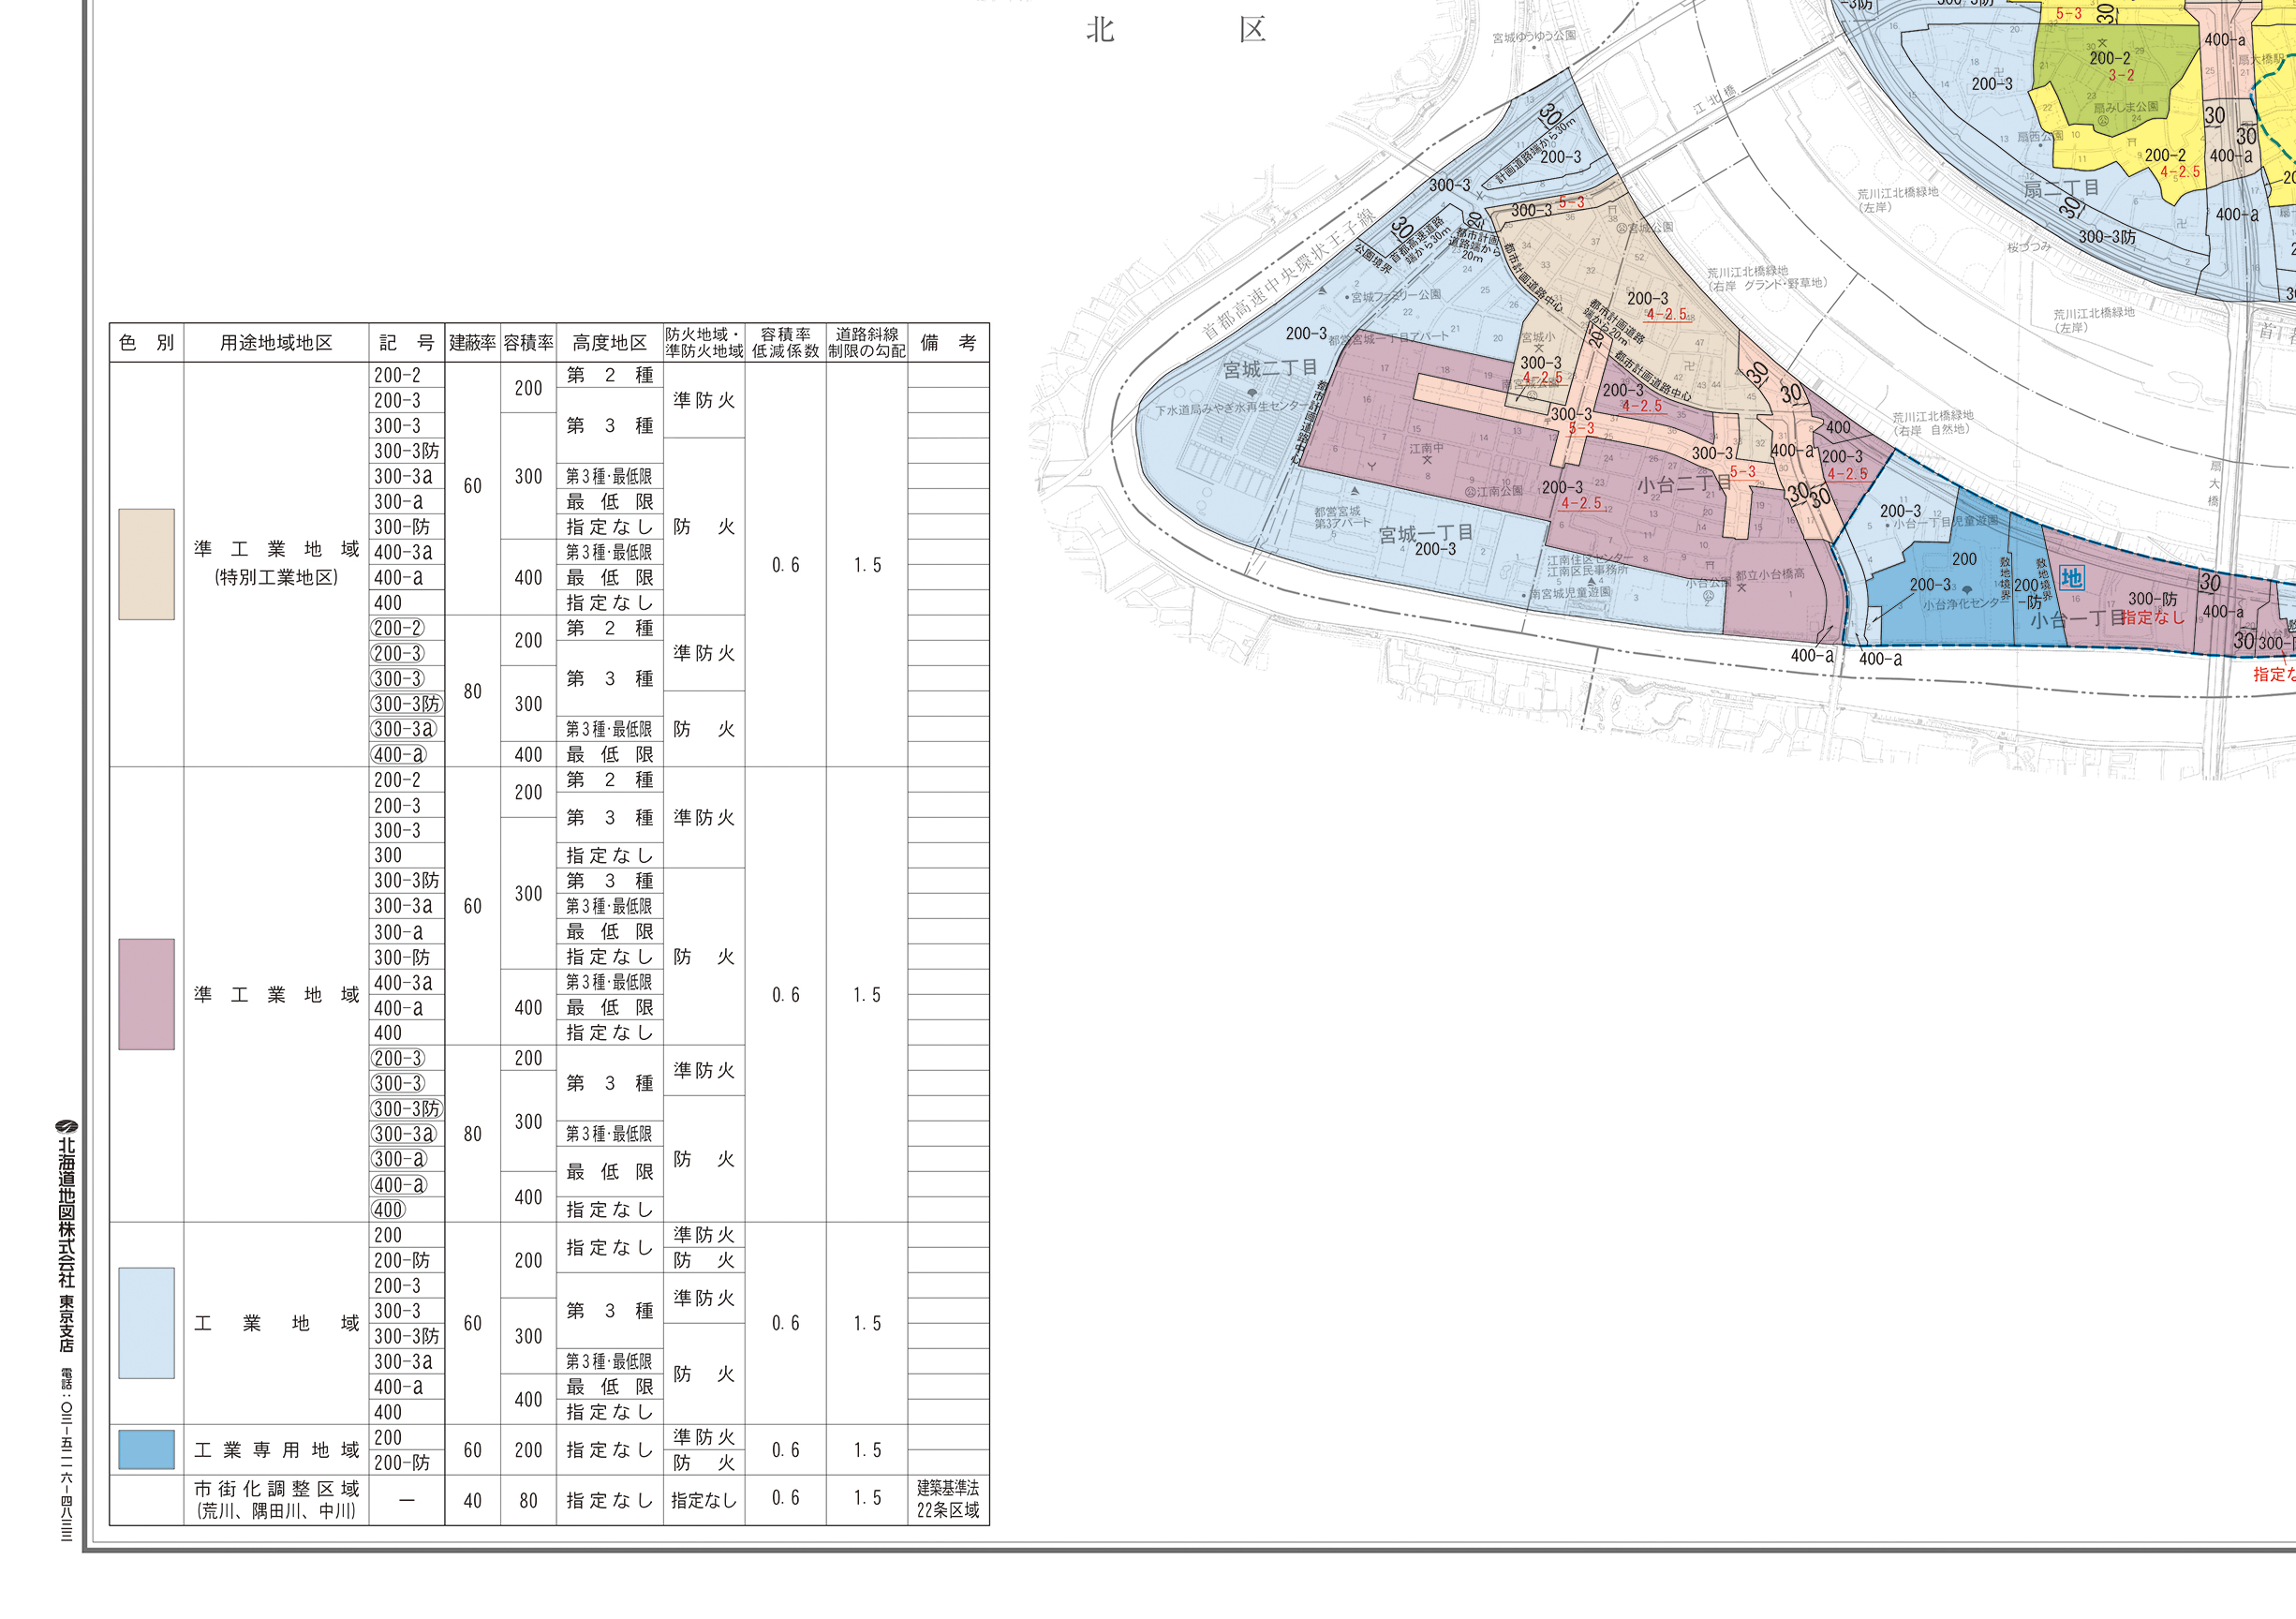Select the 建蔽率 column header

[472, 343]
